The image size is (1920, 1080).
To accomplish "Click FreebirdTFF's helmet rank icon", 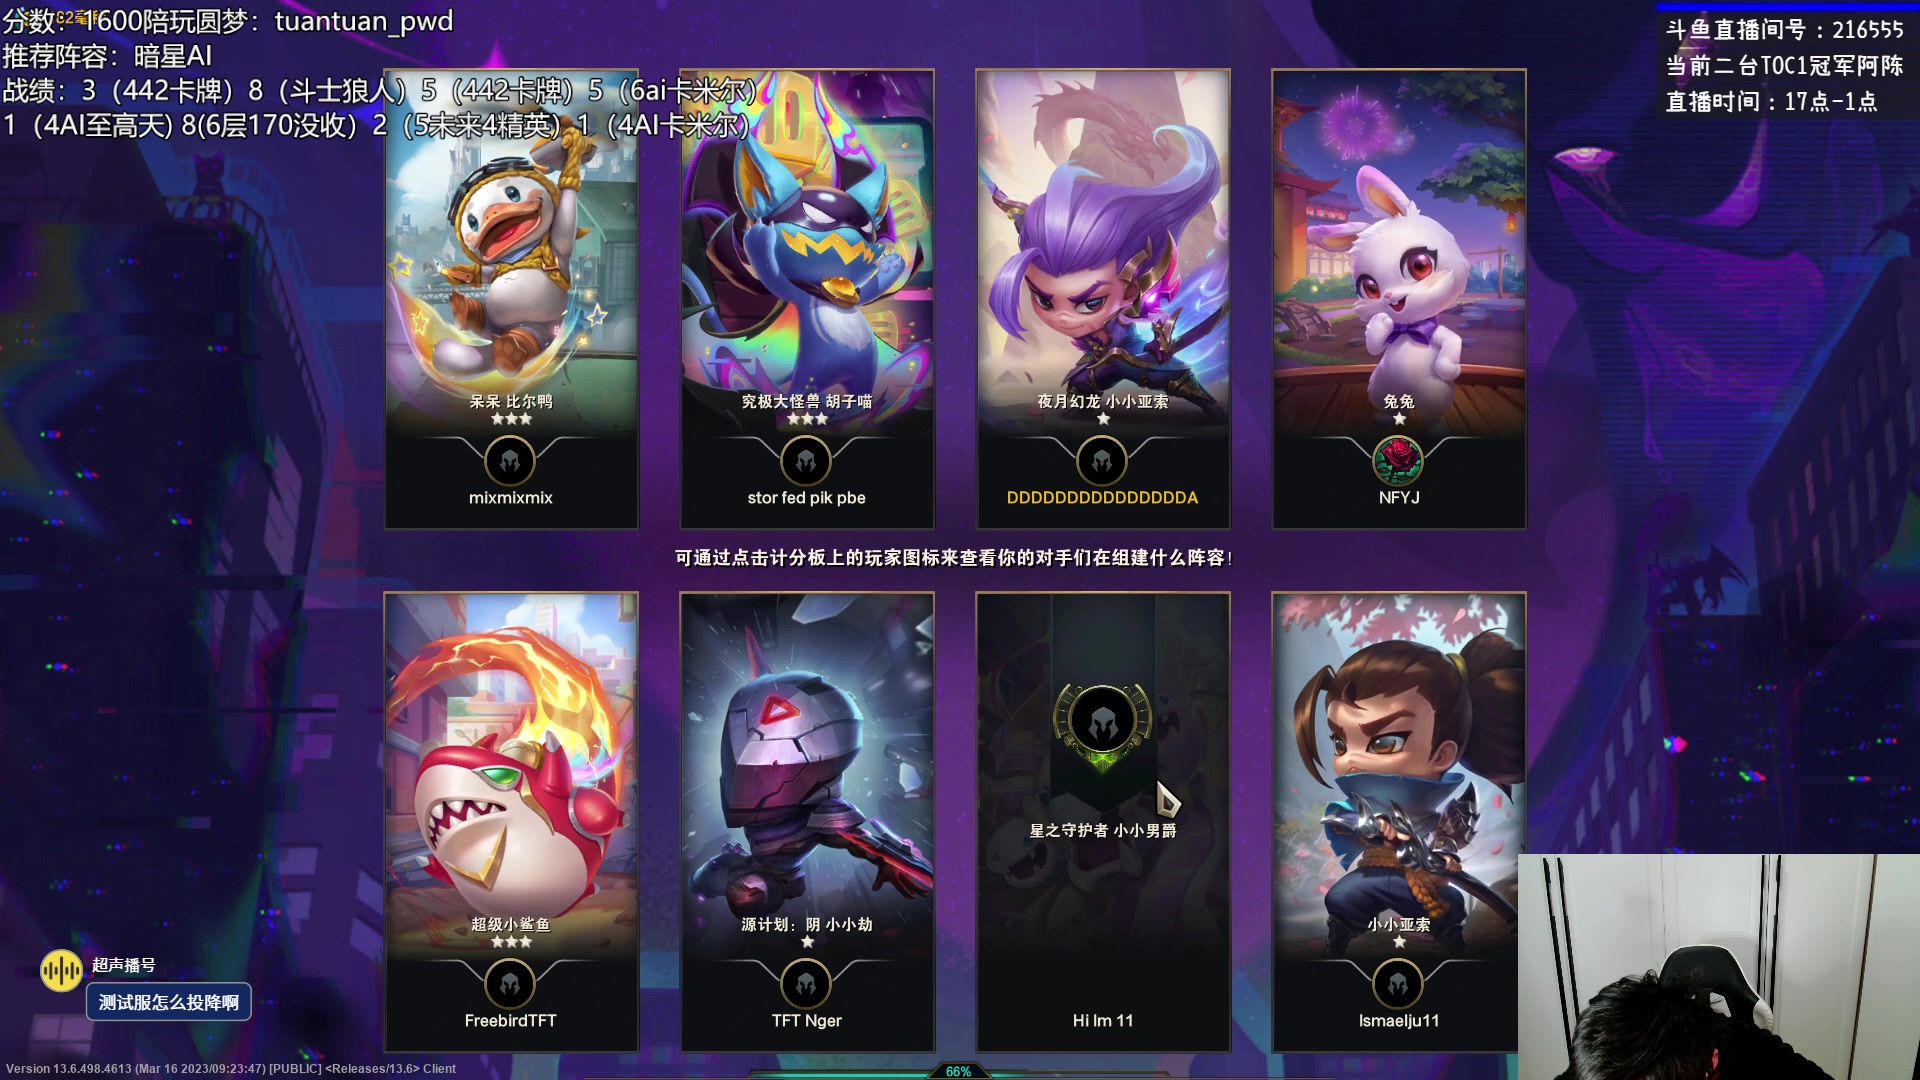I will point(510,984).
